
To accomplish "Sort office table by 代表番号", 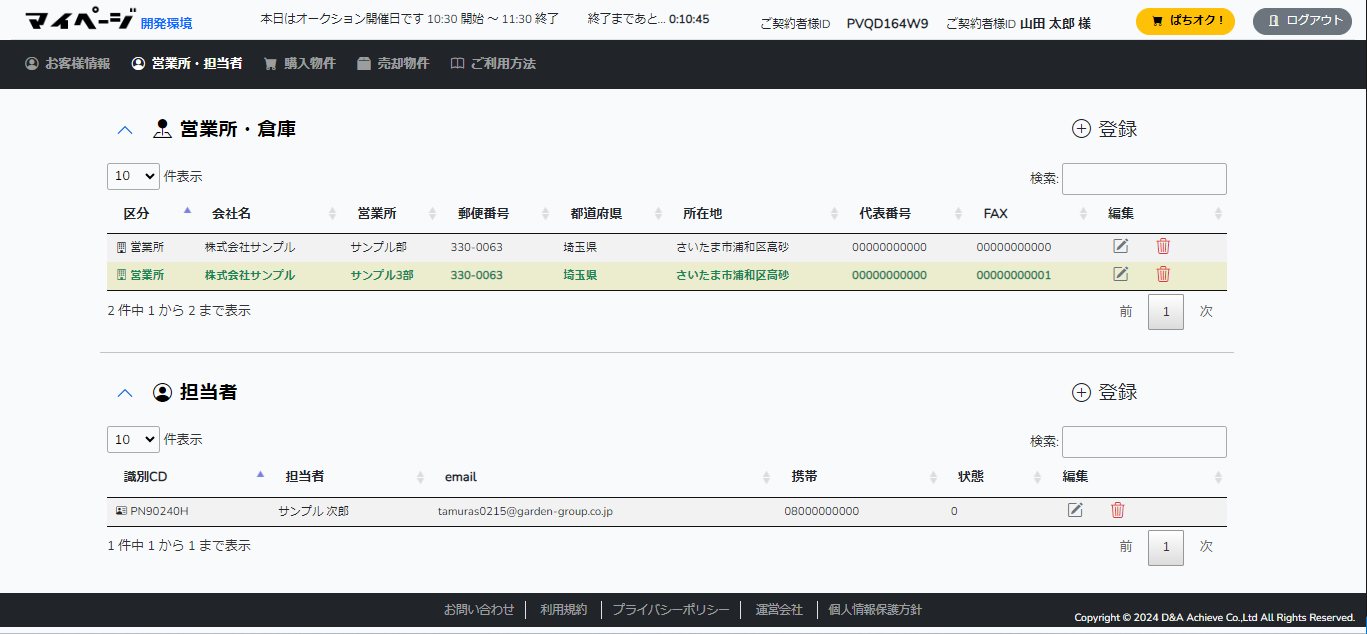I will pyautogui.click(x=906, y=213).
